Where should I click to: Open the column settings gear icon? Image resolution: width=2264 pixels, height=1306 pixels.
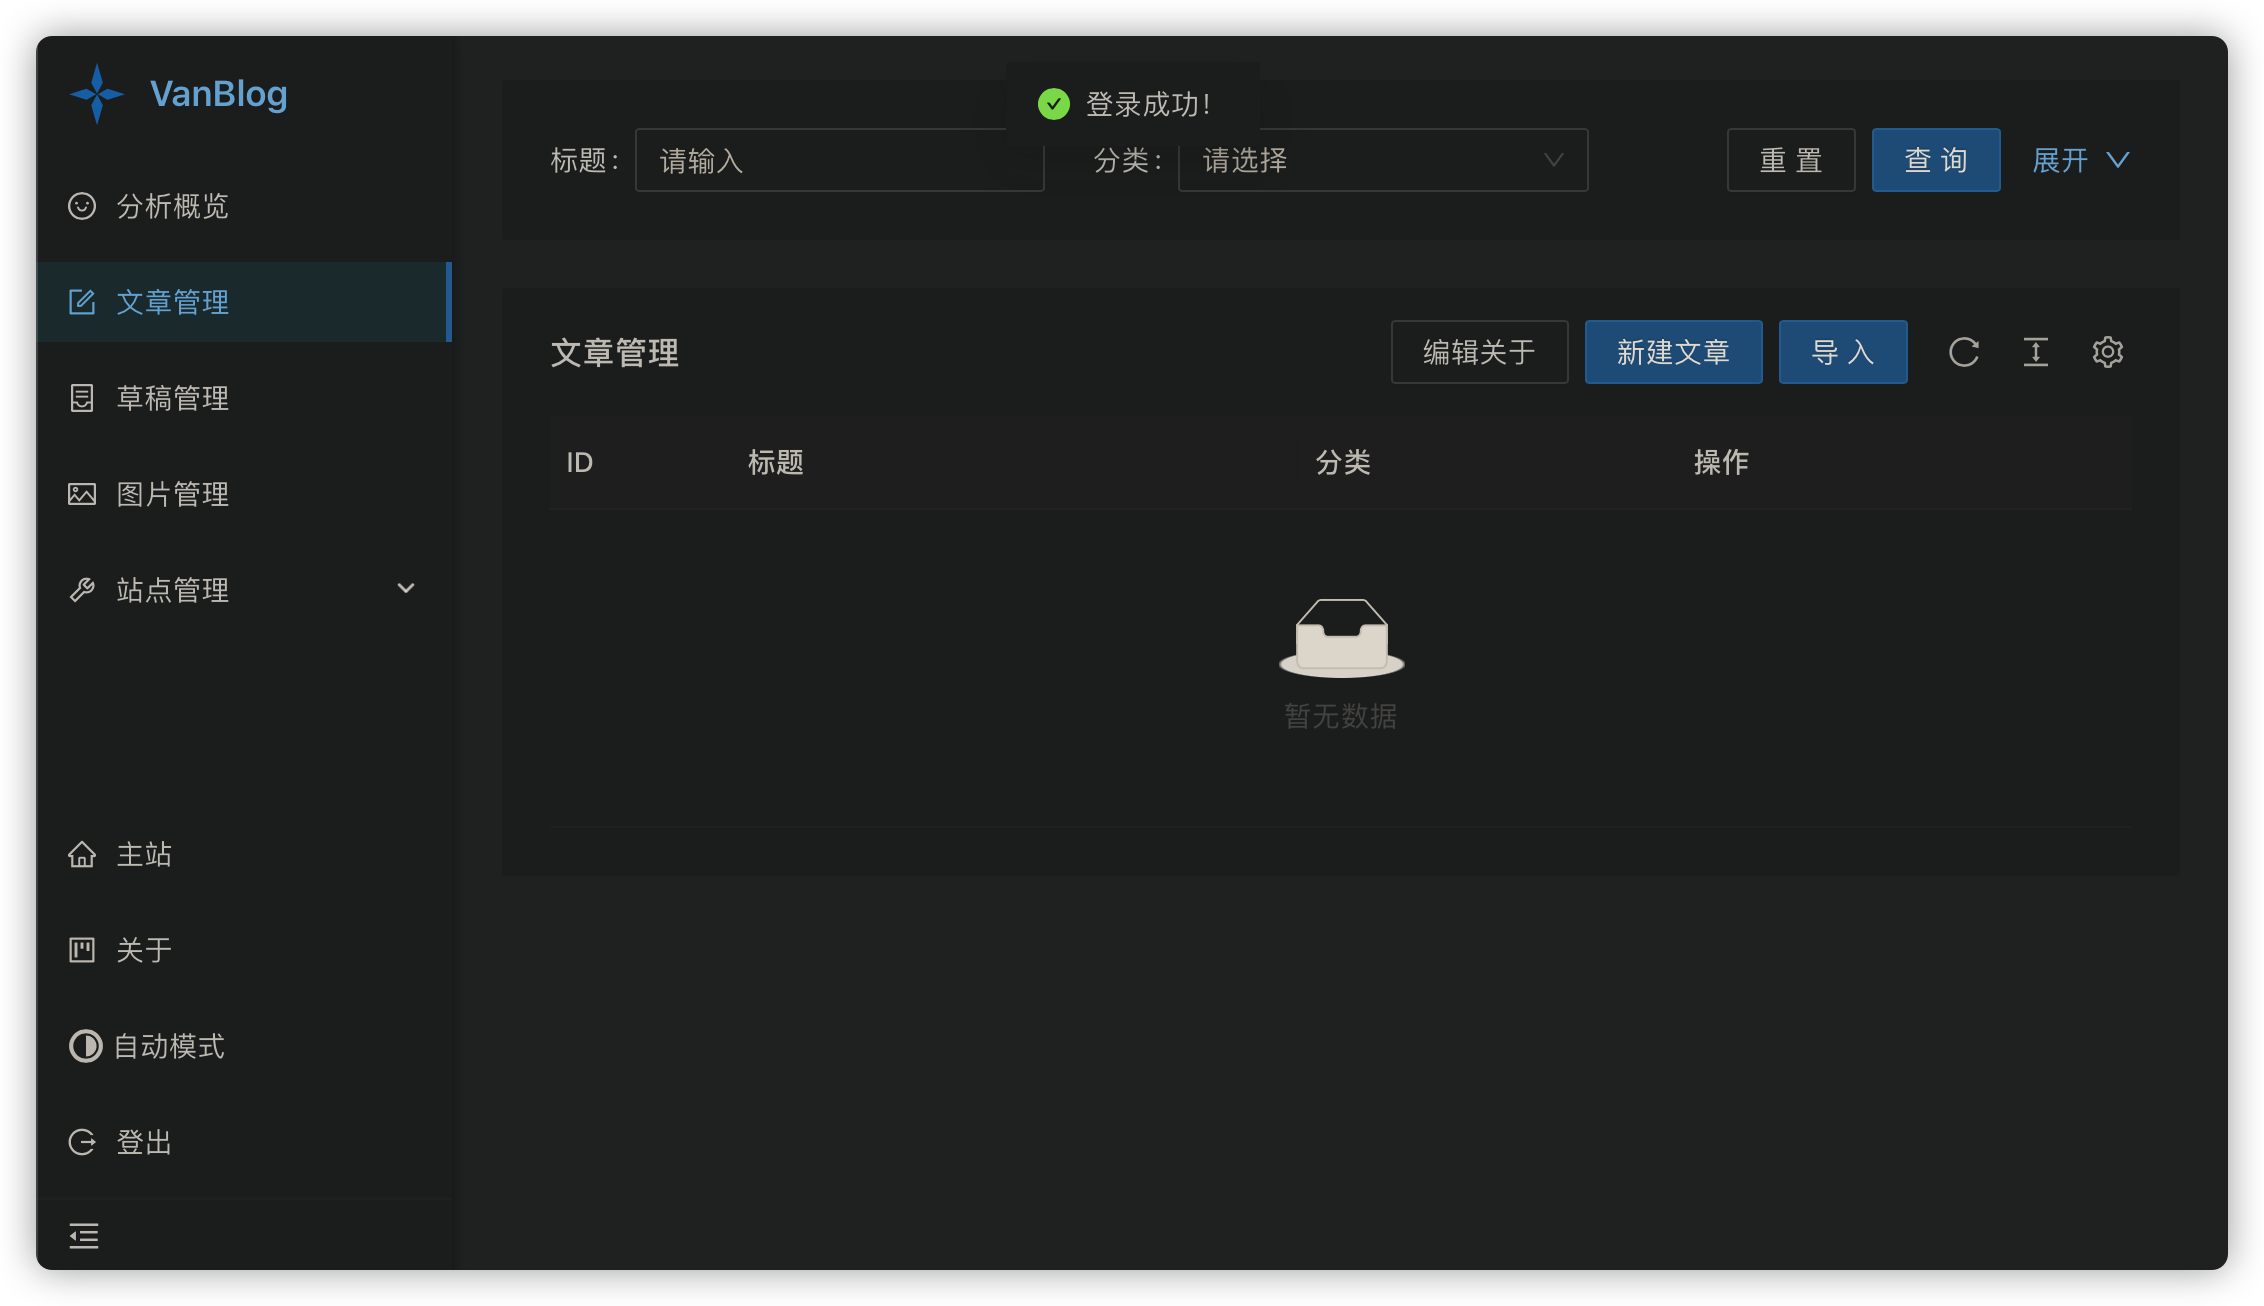point(2107,352)
